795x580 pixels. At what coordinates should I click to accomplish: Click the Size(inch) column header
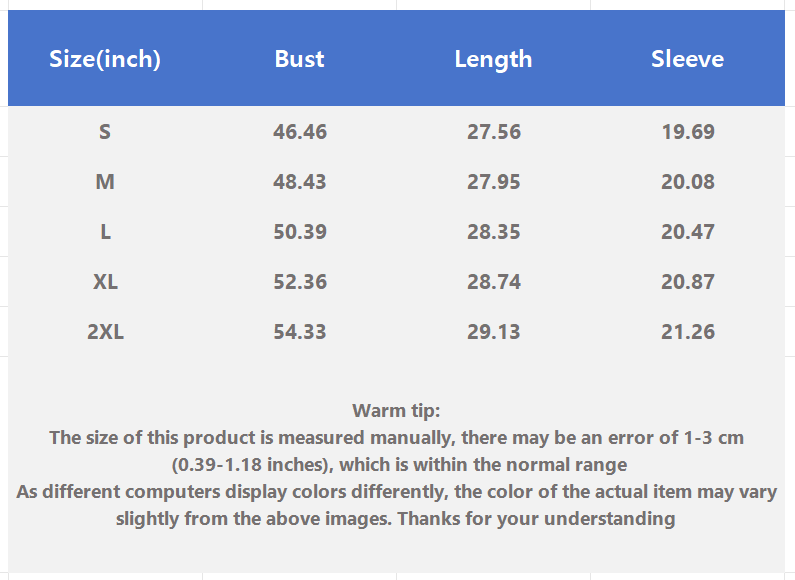click(105, 59)
